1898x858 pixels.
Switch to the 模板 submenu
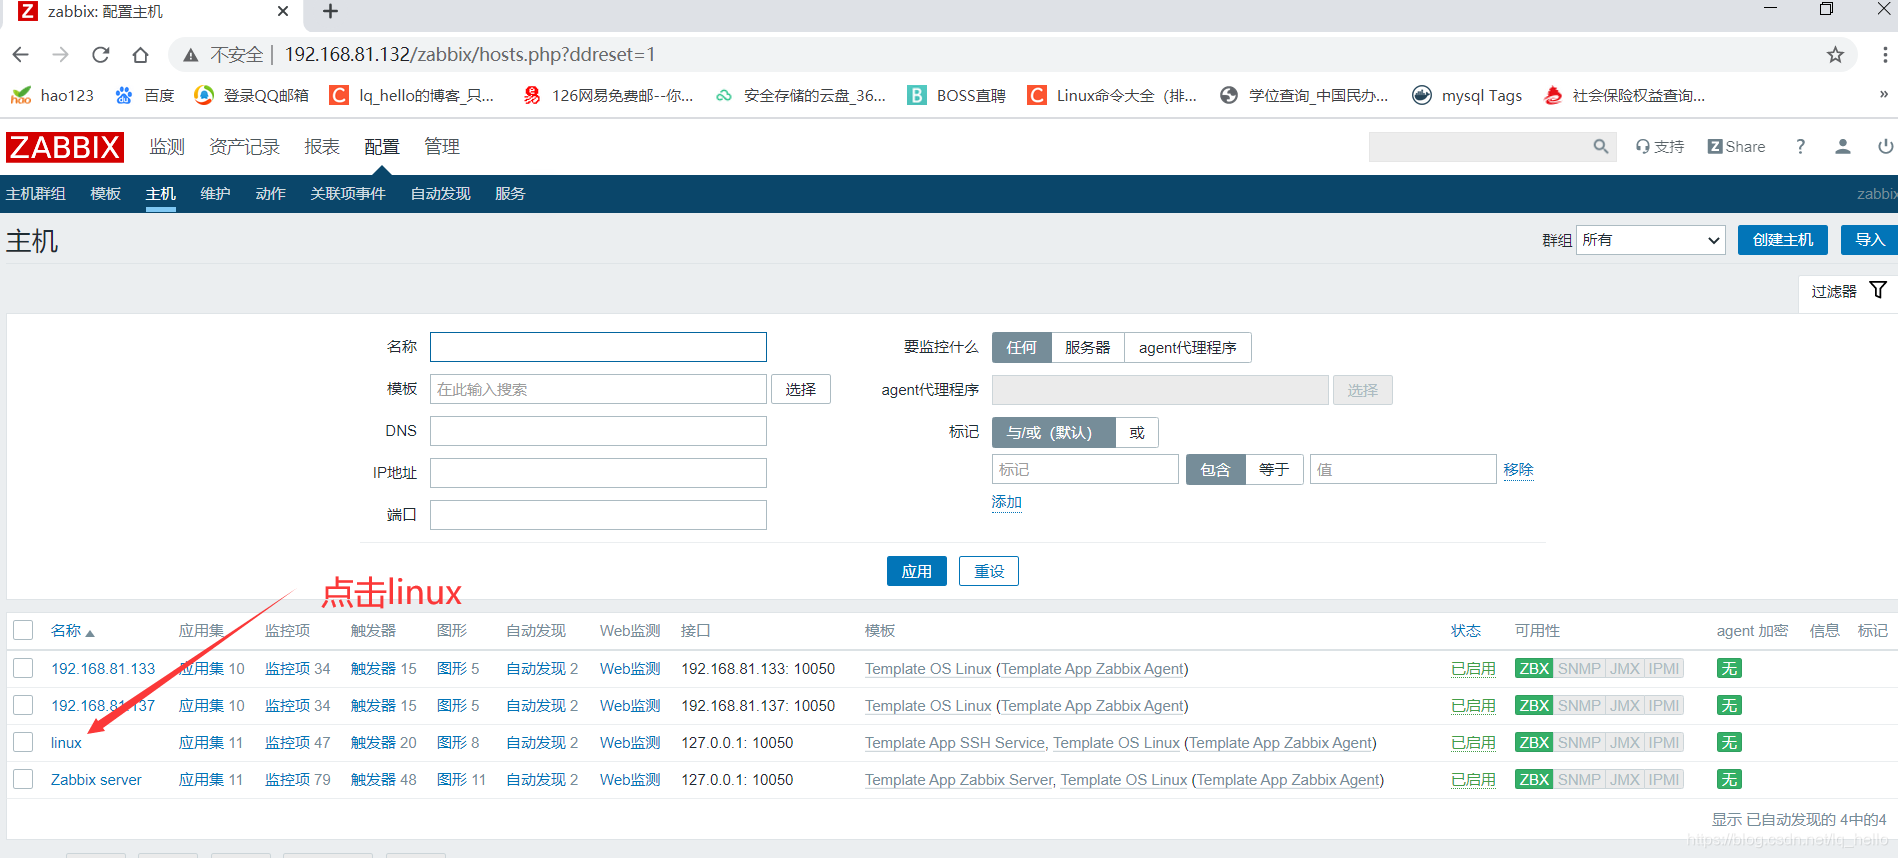coord(105,194)
